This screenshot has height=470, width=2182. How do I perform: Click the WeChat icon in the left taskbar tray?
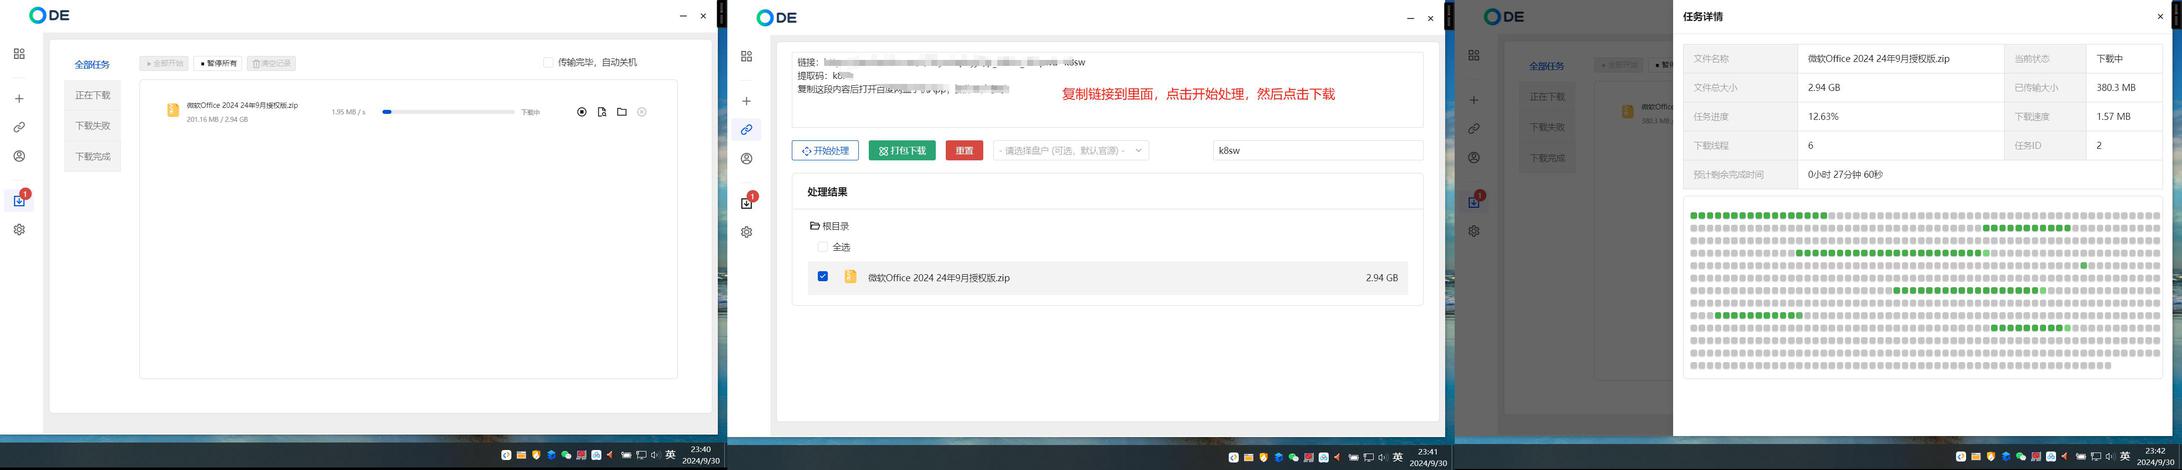[x=566, y=455]
